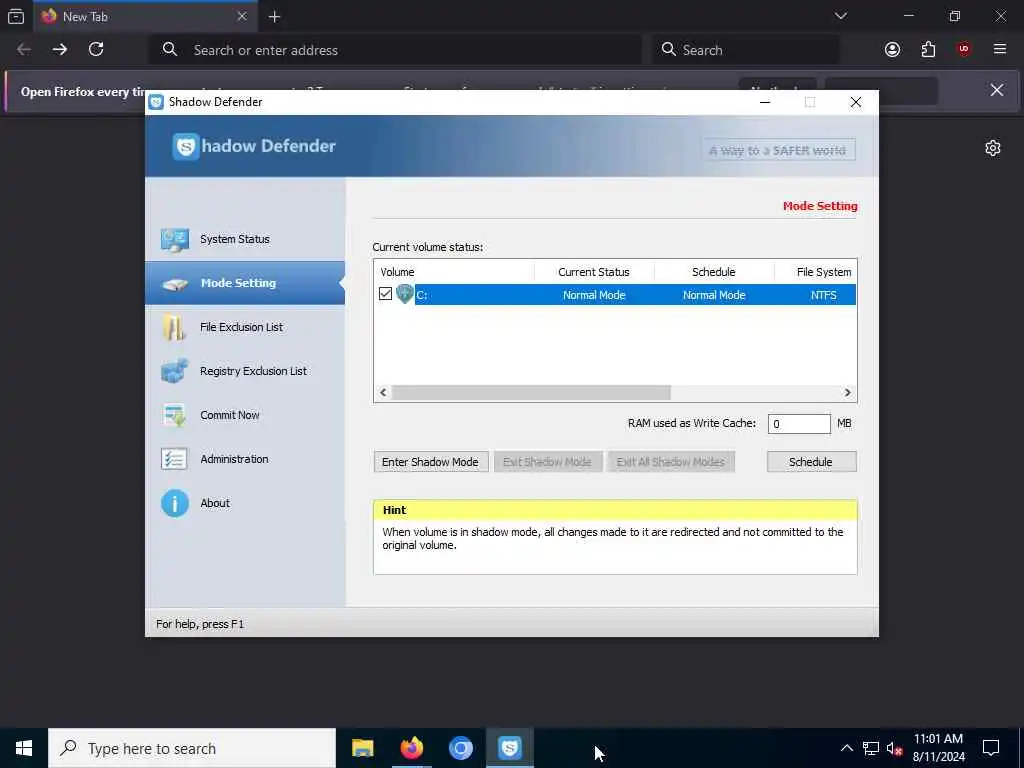Open the Windows notification center
The width and height of the screenshot is (1024, 768).
pyautogui.click(x=991, y=748)
